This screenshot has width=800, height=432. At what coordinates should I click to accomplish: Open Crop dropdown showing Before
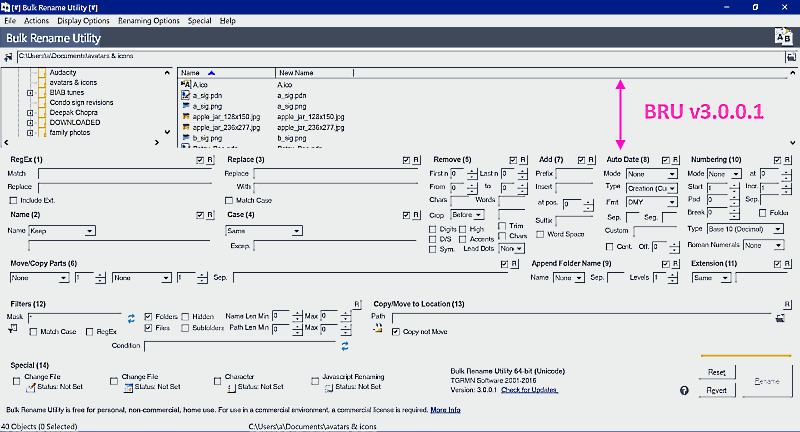coord(467,215)
